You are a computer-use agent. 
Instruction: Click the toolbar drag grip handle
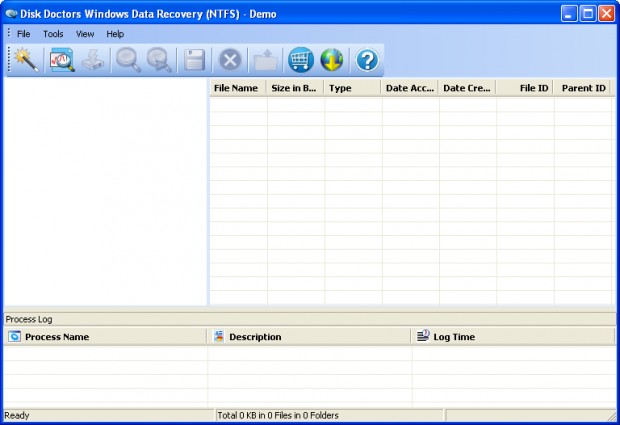9,60
